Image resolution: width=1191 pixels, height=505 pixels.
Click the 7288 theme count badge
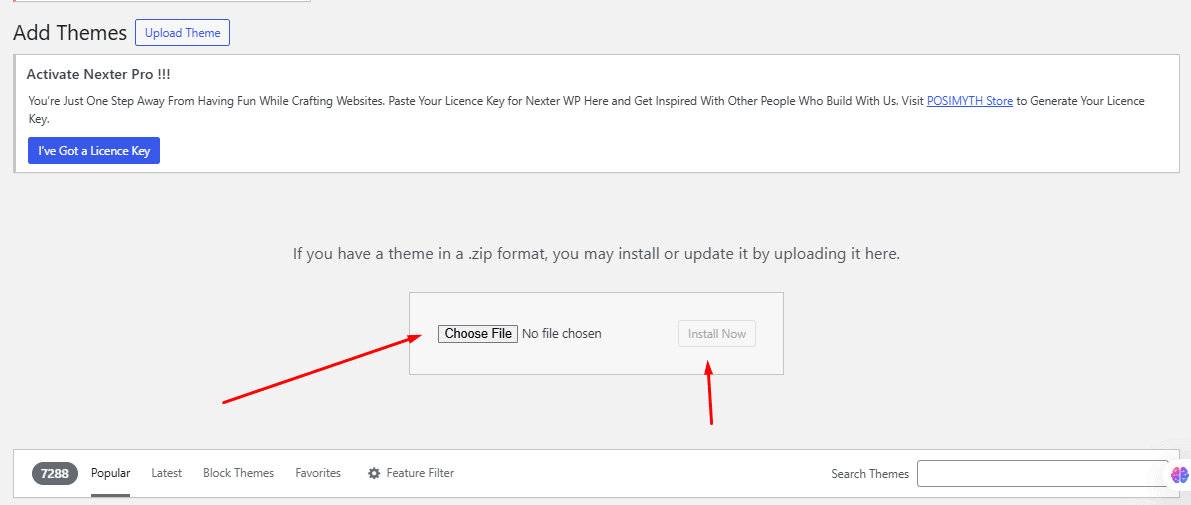[x=55, y=473]
